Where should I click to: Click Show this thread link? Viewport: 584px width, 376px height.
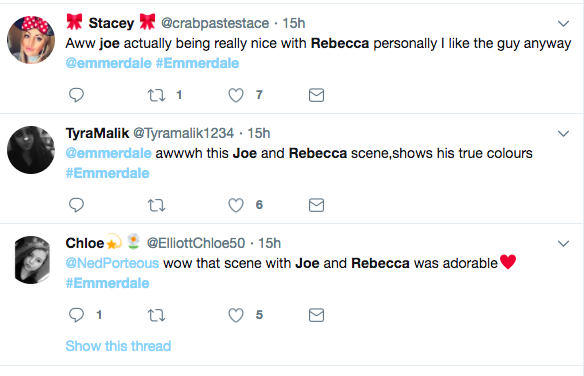tap(118, 346)
